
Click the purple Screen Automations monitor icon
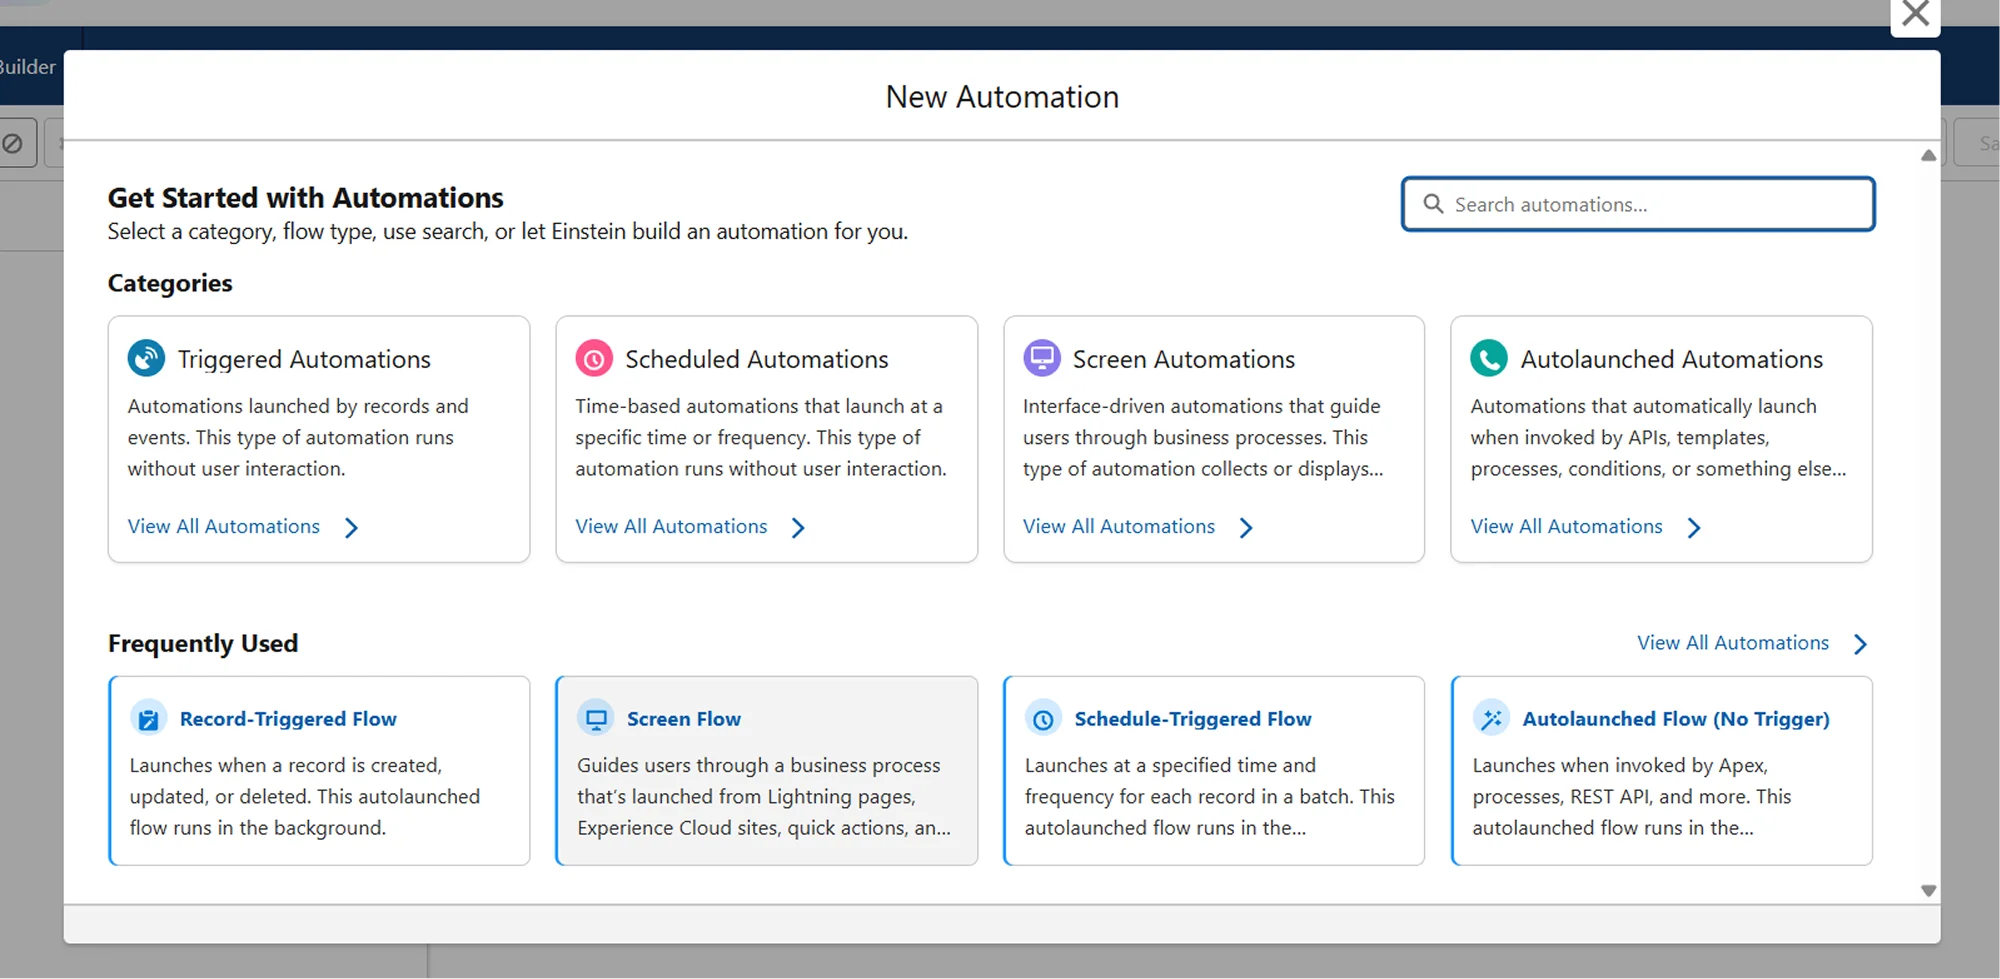coord(1041,358)
